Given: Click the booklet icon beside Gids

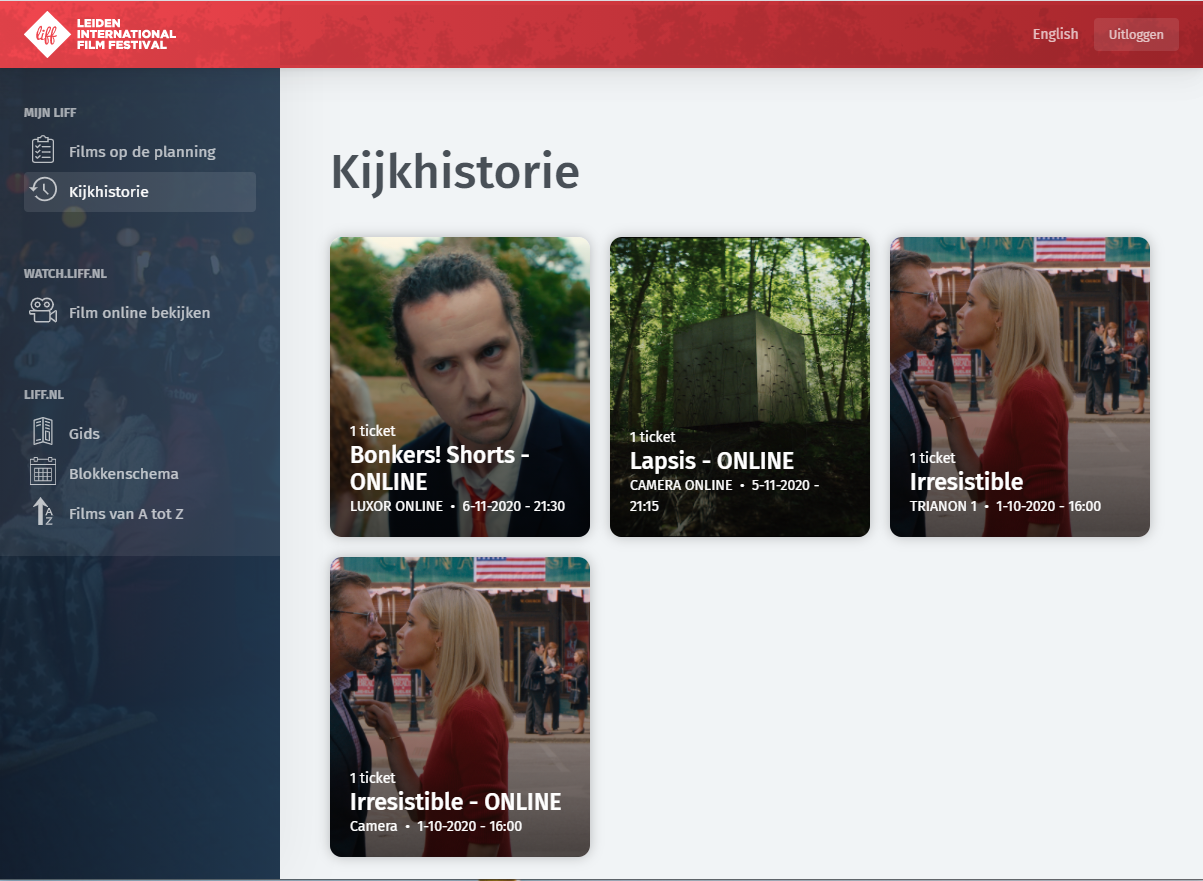Looking at the screenshot, I should click(x=42, y=433).
